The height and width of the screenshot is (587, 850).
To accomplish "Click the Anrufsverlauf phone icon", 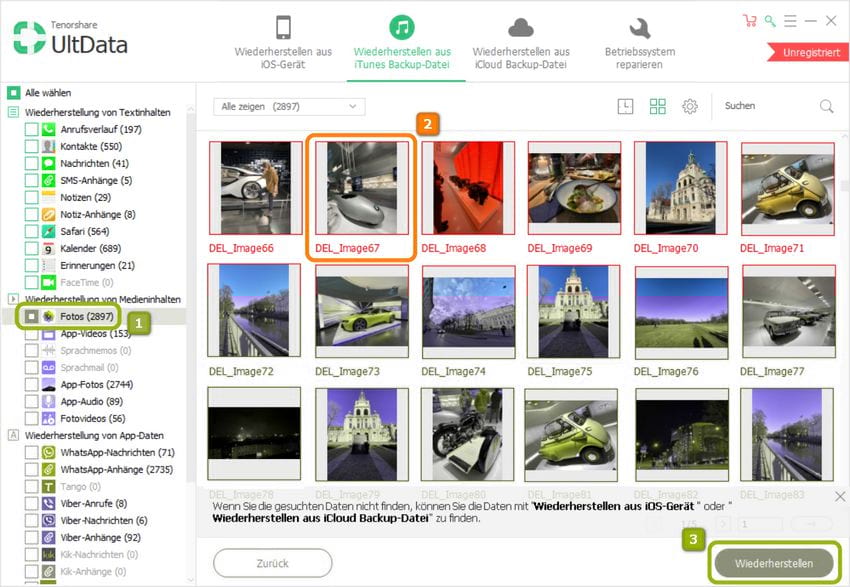I will 49,130.
